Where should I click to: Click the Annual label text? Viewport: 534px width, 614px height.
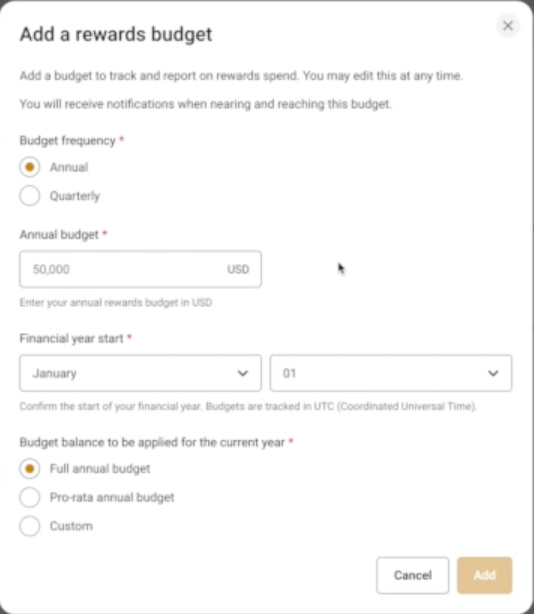(69, 167)
